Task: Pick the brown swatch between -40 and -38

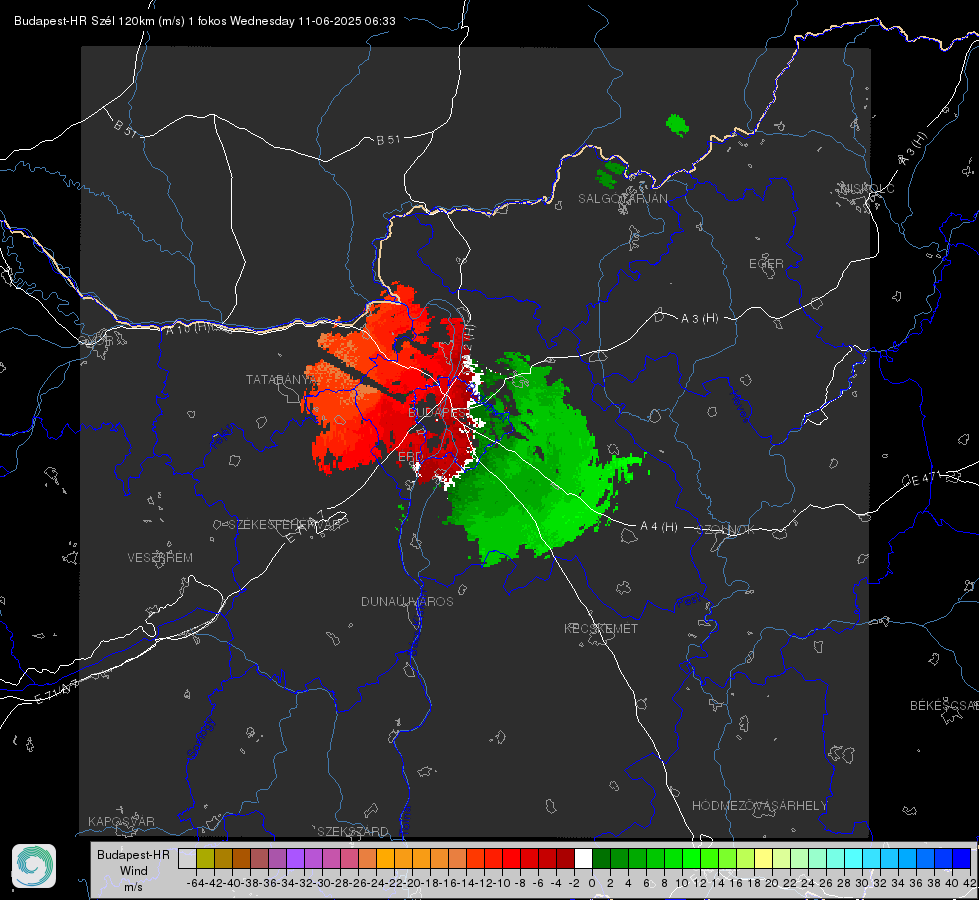Action: (241, 858)
